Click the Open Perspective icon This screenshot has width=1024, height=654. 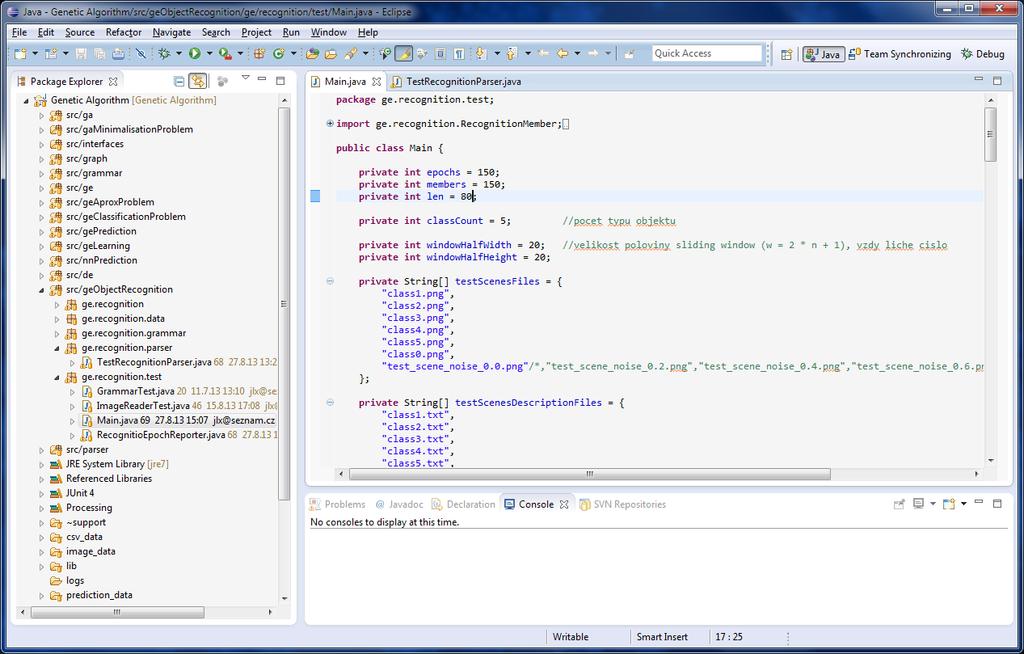tap(787, 54)
